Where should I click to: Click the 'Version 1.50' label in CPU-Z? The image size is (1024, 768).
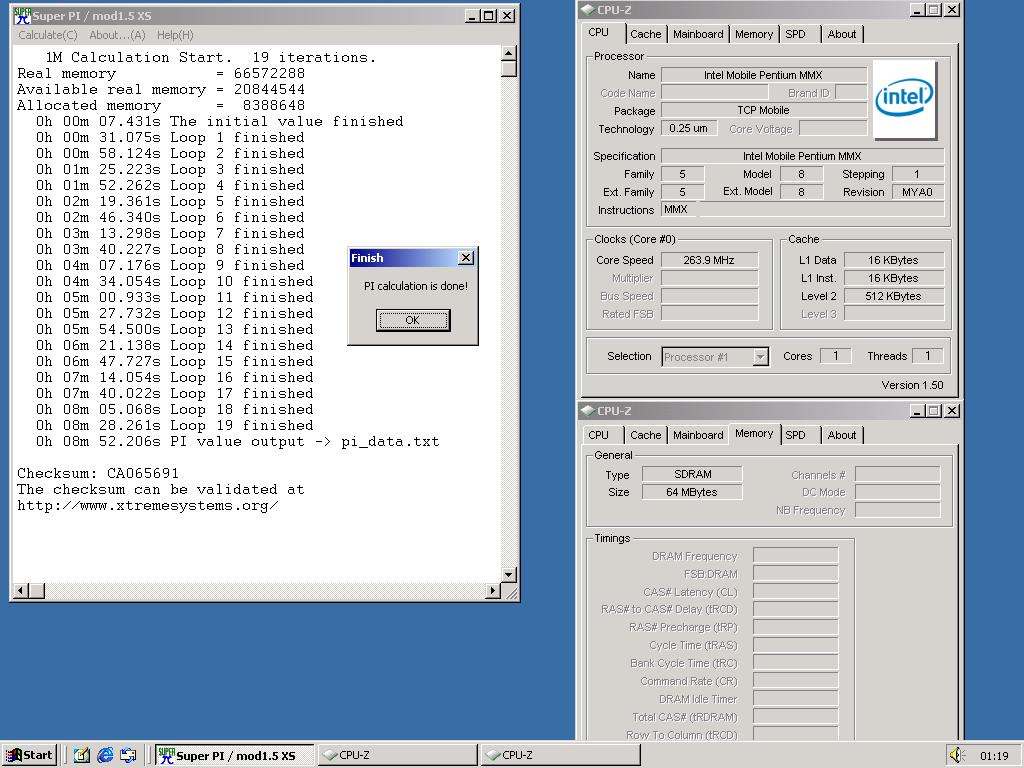point(912,385)
